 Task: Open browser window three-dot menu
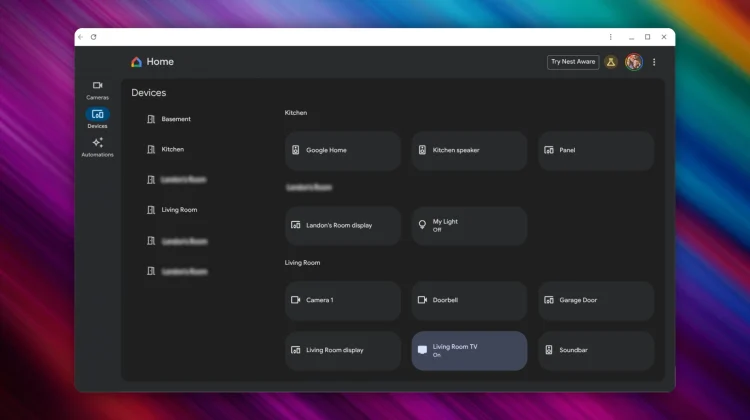click(x=610, y=37)
